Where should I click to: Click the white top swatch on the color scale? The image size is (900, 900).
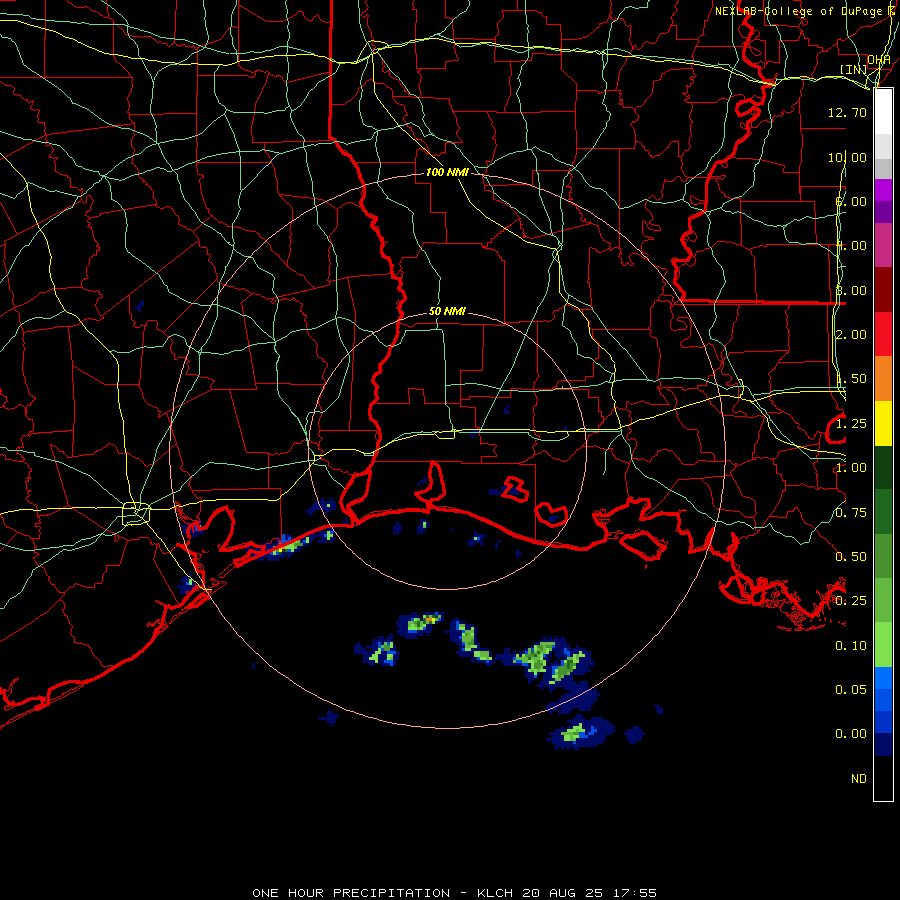tap(883, 112)
